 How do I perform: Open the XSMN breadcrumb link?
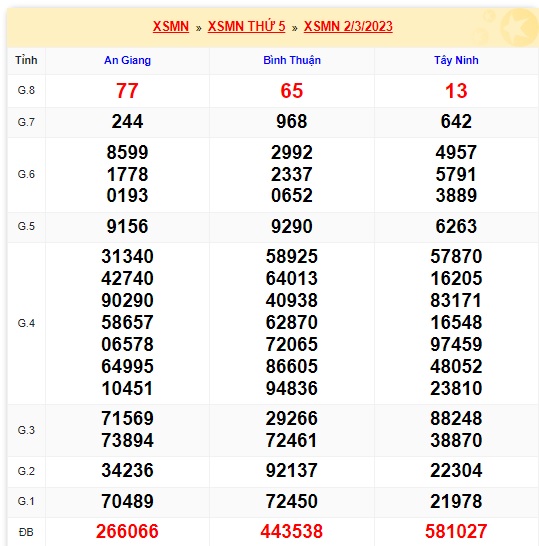(x=171, y=26)
